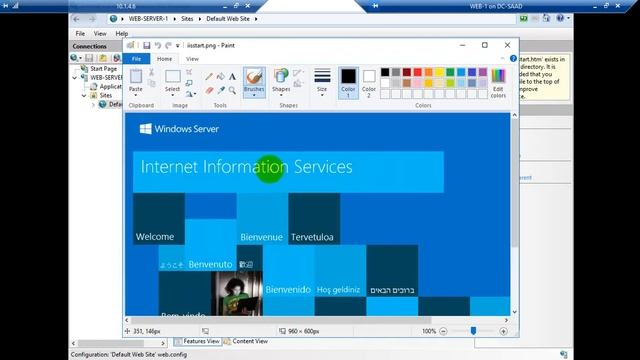Click the Paint zoom slider handle
The width and height of the screenshot is (640, 360).
pos(473,331)
